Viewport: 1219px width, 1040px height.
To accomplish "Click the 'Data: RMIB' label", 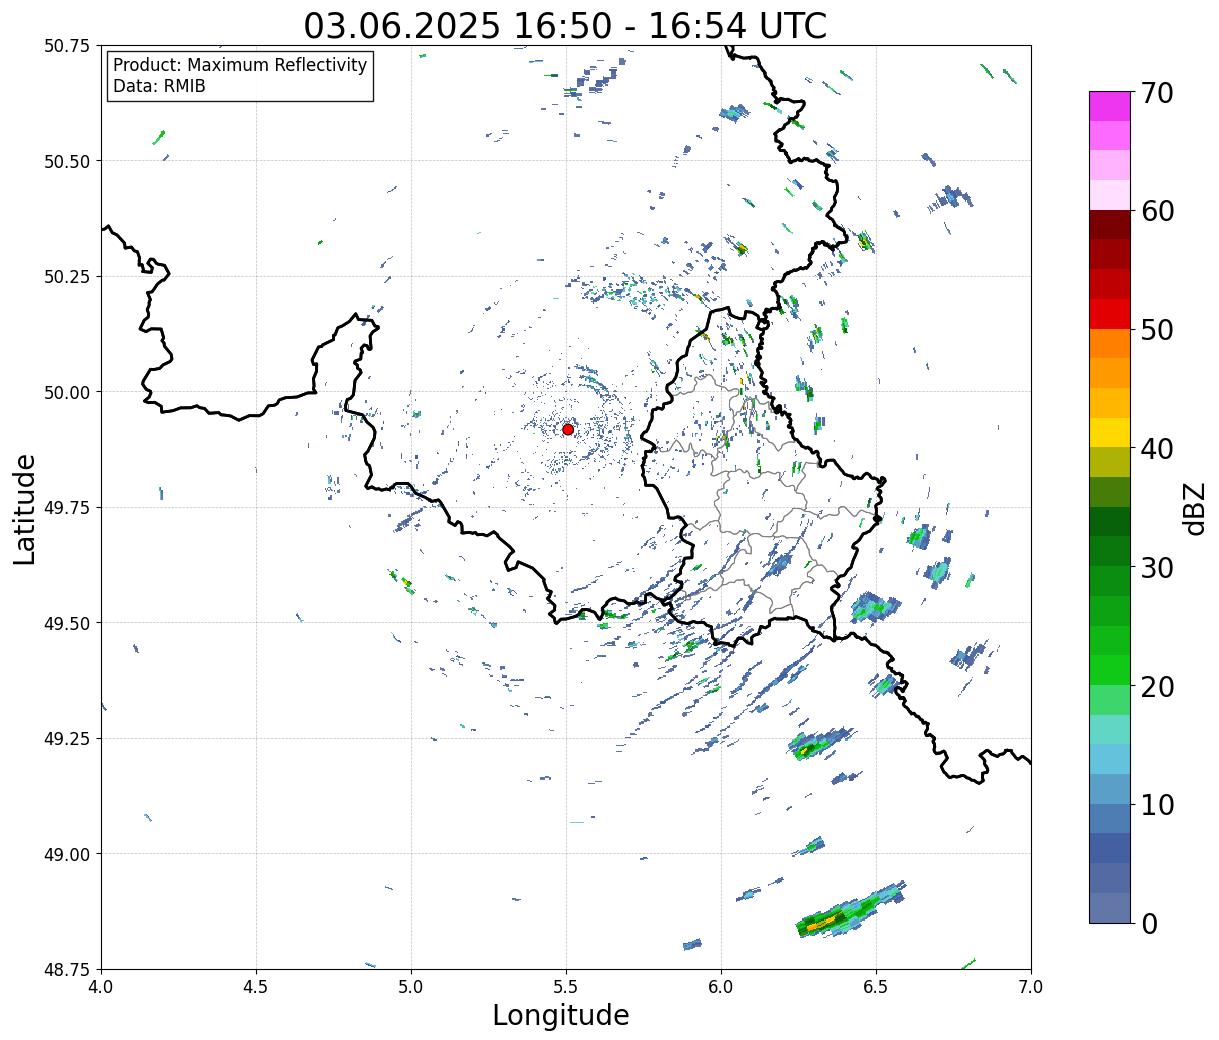I will pyautogui.click(x=159, y=87).
